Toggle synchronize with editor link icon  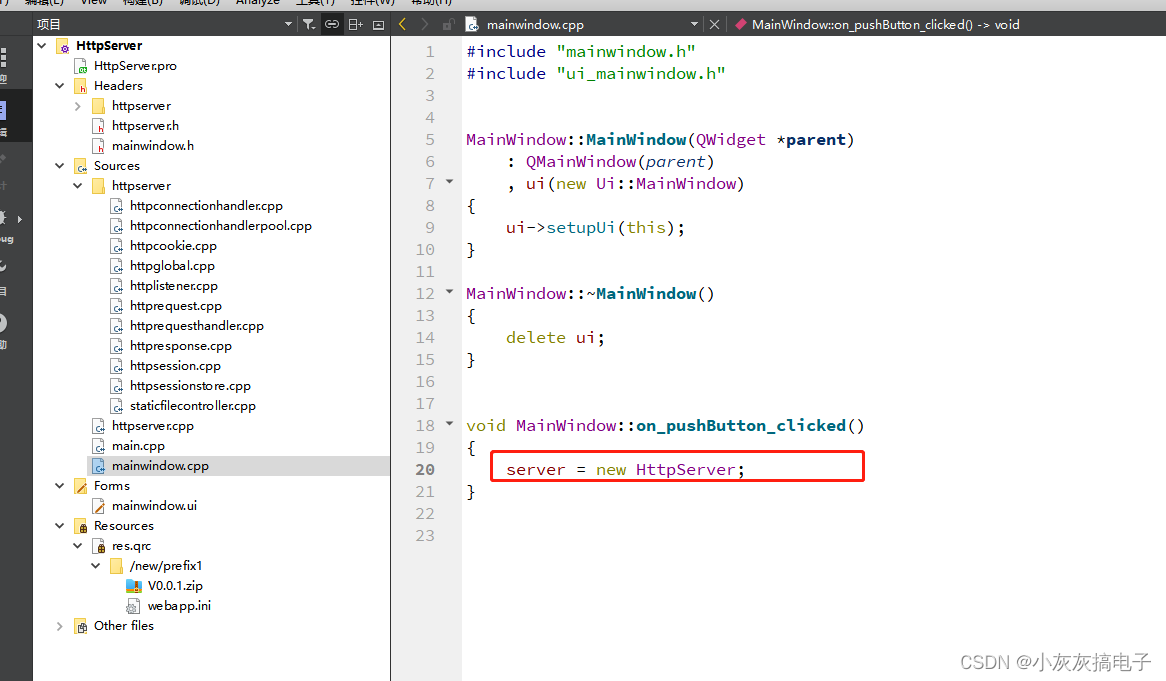[332, 25]
